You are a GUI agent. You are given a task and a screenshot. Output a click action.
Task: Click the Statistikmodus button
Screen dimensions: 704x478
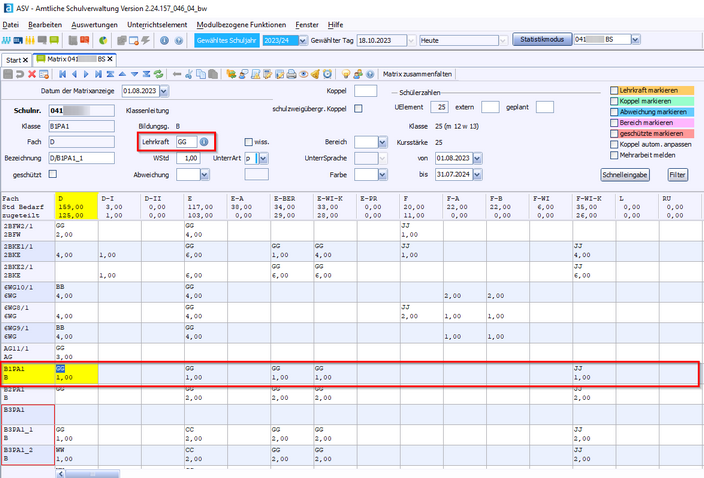[542, 39]
